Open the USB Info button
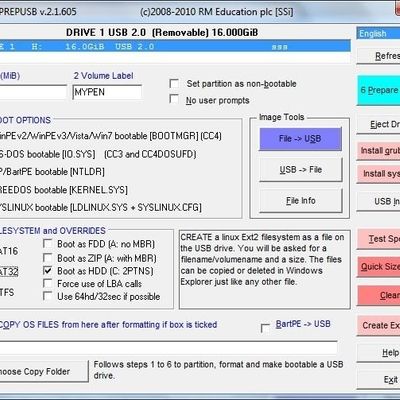 [379, 201]
